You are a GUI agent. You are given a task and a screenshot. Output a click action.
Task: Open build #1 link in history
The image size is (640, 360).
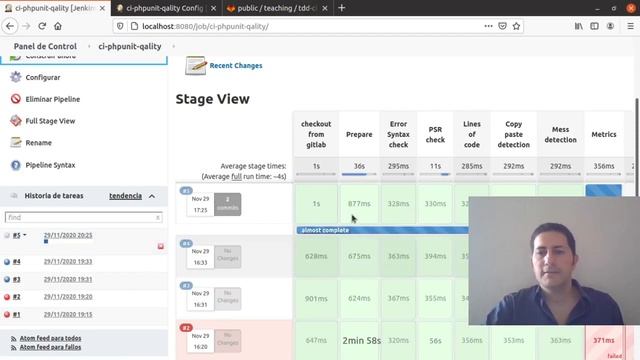tap(16, 315)
